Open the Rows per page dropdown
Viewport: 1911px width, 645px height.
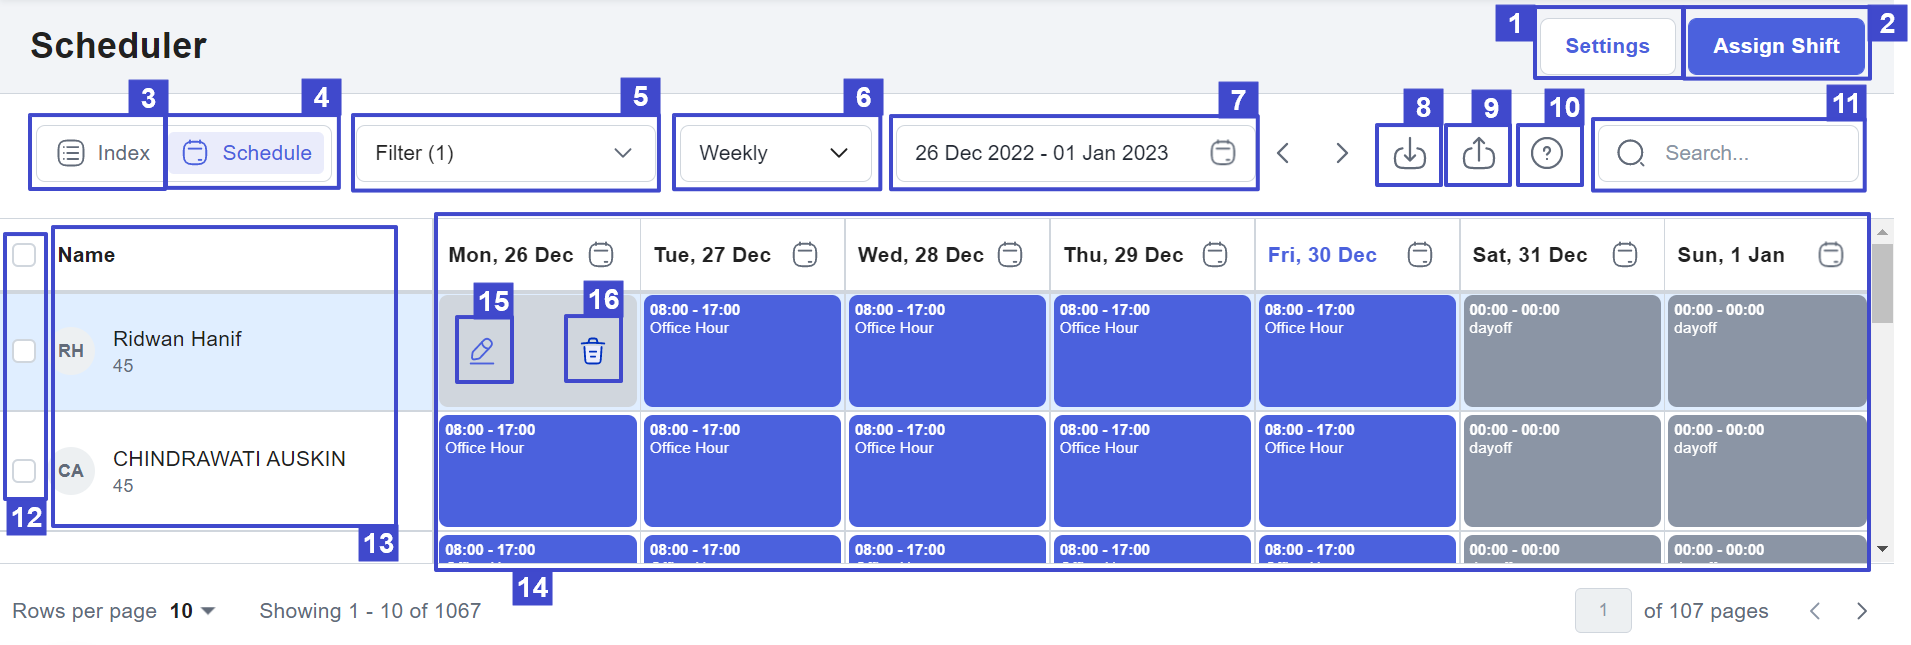pos(192,611)
